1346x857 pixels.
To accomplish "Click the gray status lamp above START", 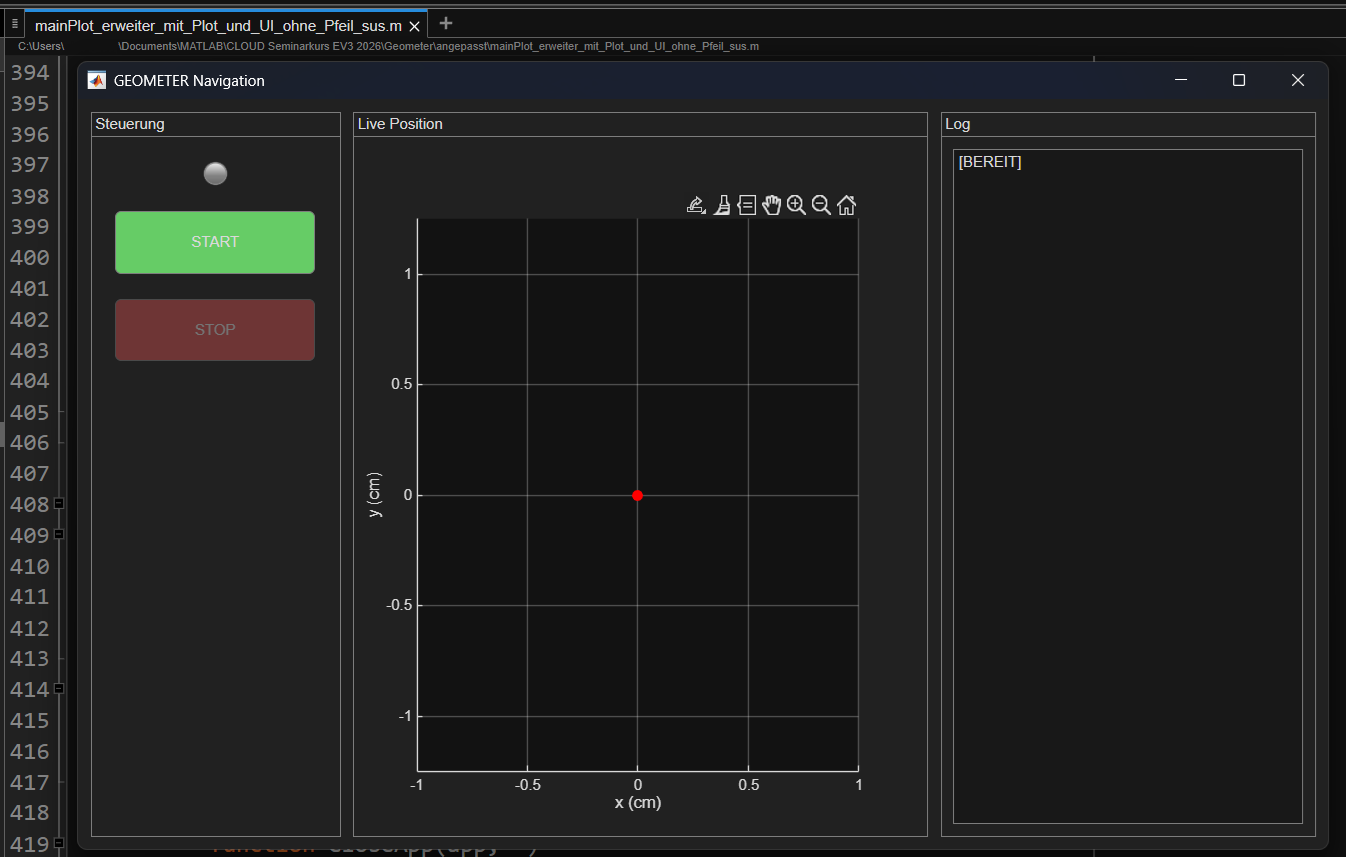I will coord(215,174).
